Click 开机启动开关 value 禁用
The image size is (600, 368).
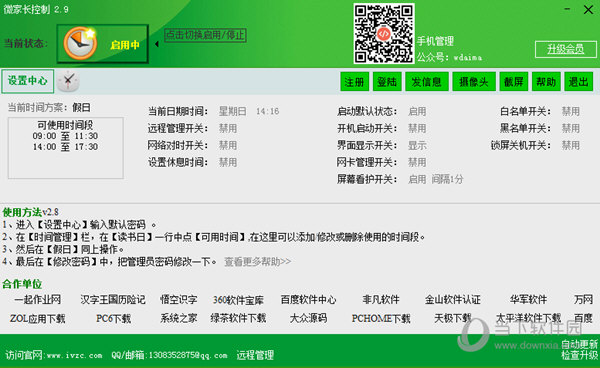coord(417,129)
